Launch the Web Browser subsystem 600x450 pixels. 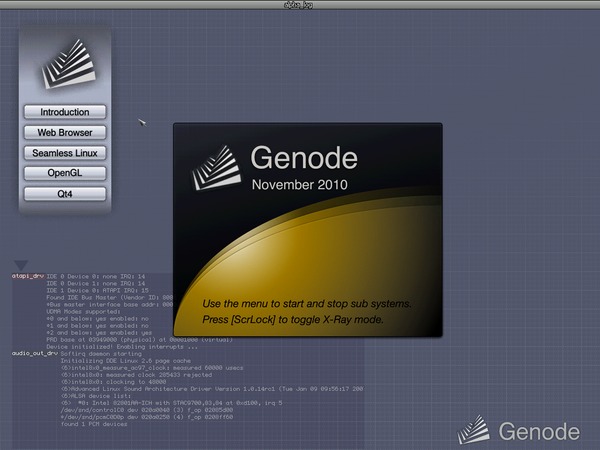(65, 132)
